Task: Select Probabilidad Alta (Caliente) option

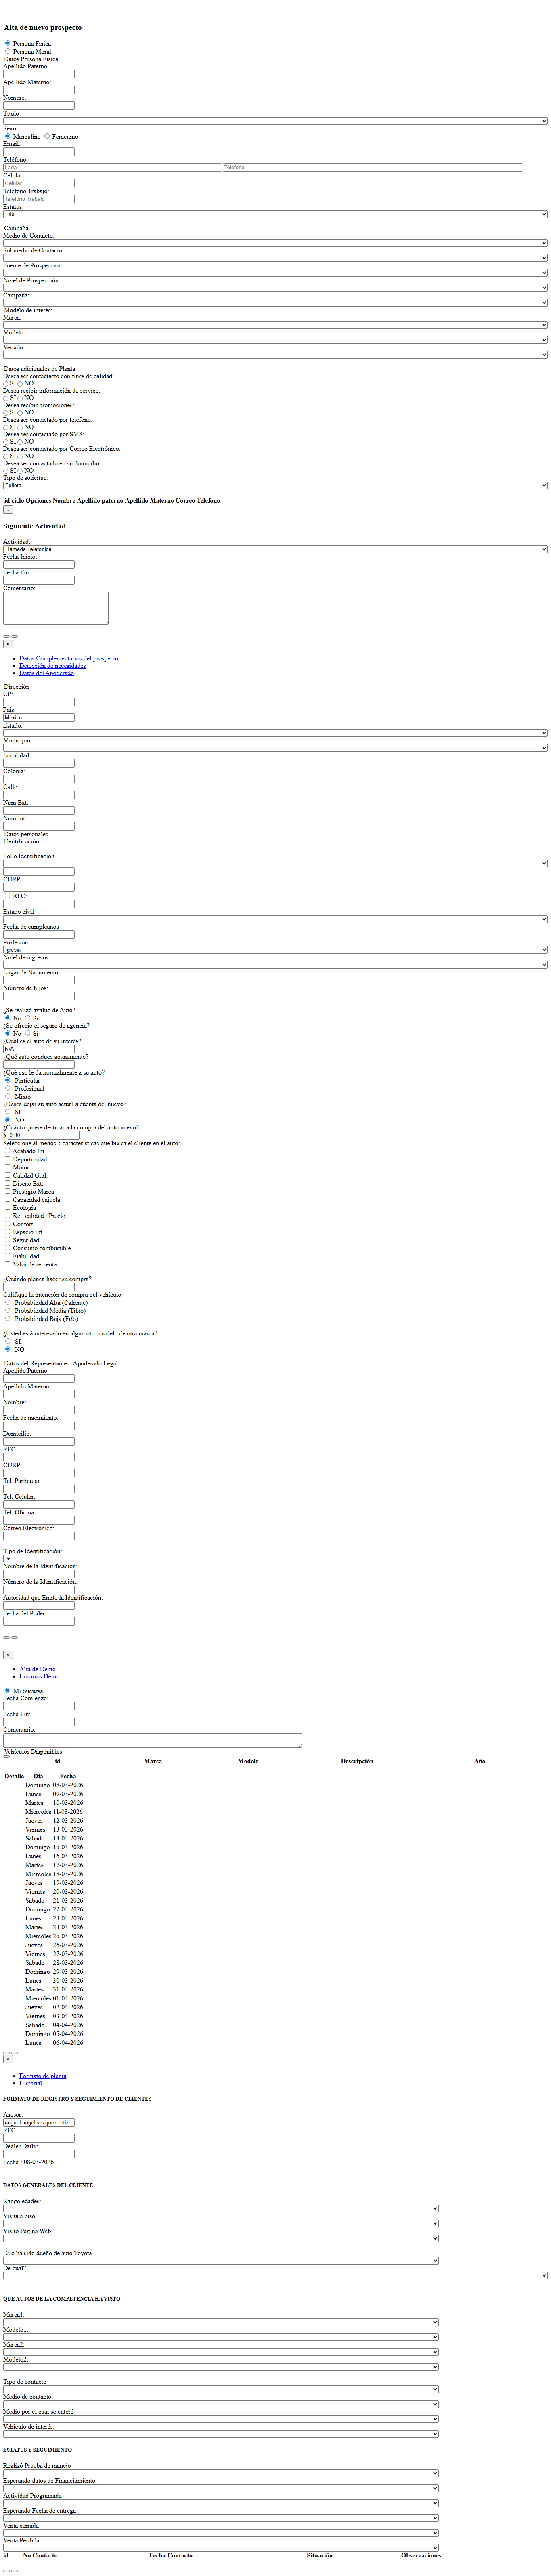Action: 8,1302
